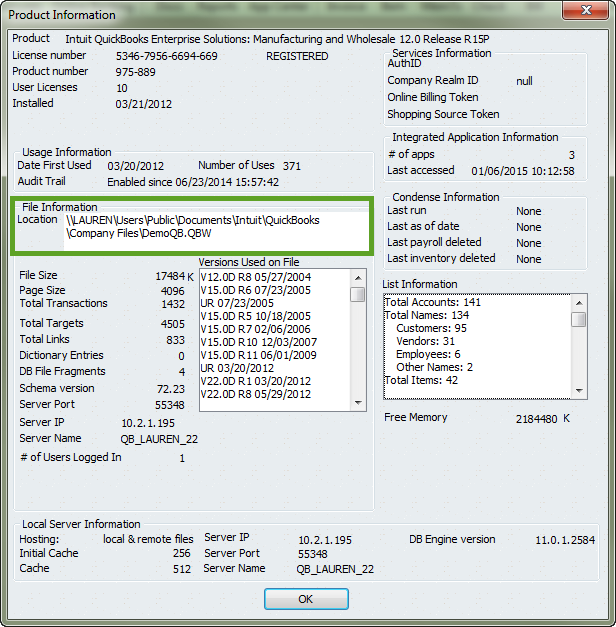Click Schema version value 72.23
The width and height of the screenshot is (616, 627).
click(171, 389)
